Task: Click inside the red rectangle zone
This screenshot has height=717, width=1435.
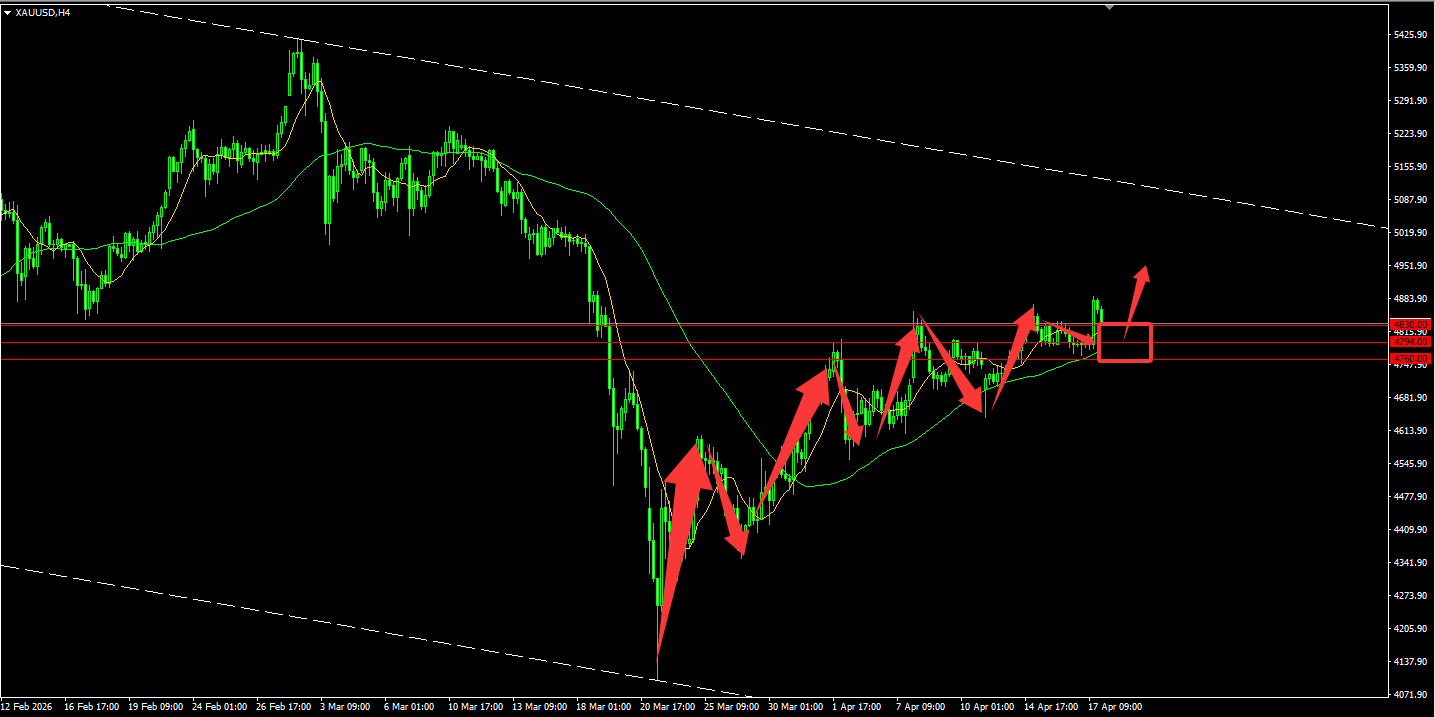Action: tap(1125, 343)
